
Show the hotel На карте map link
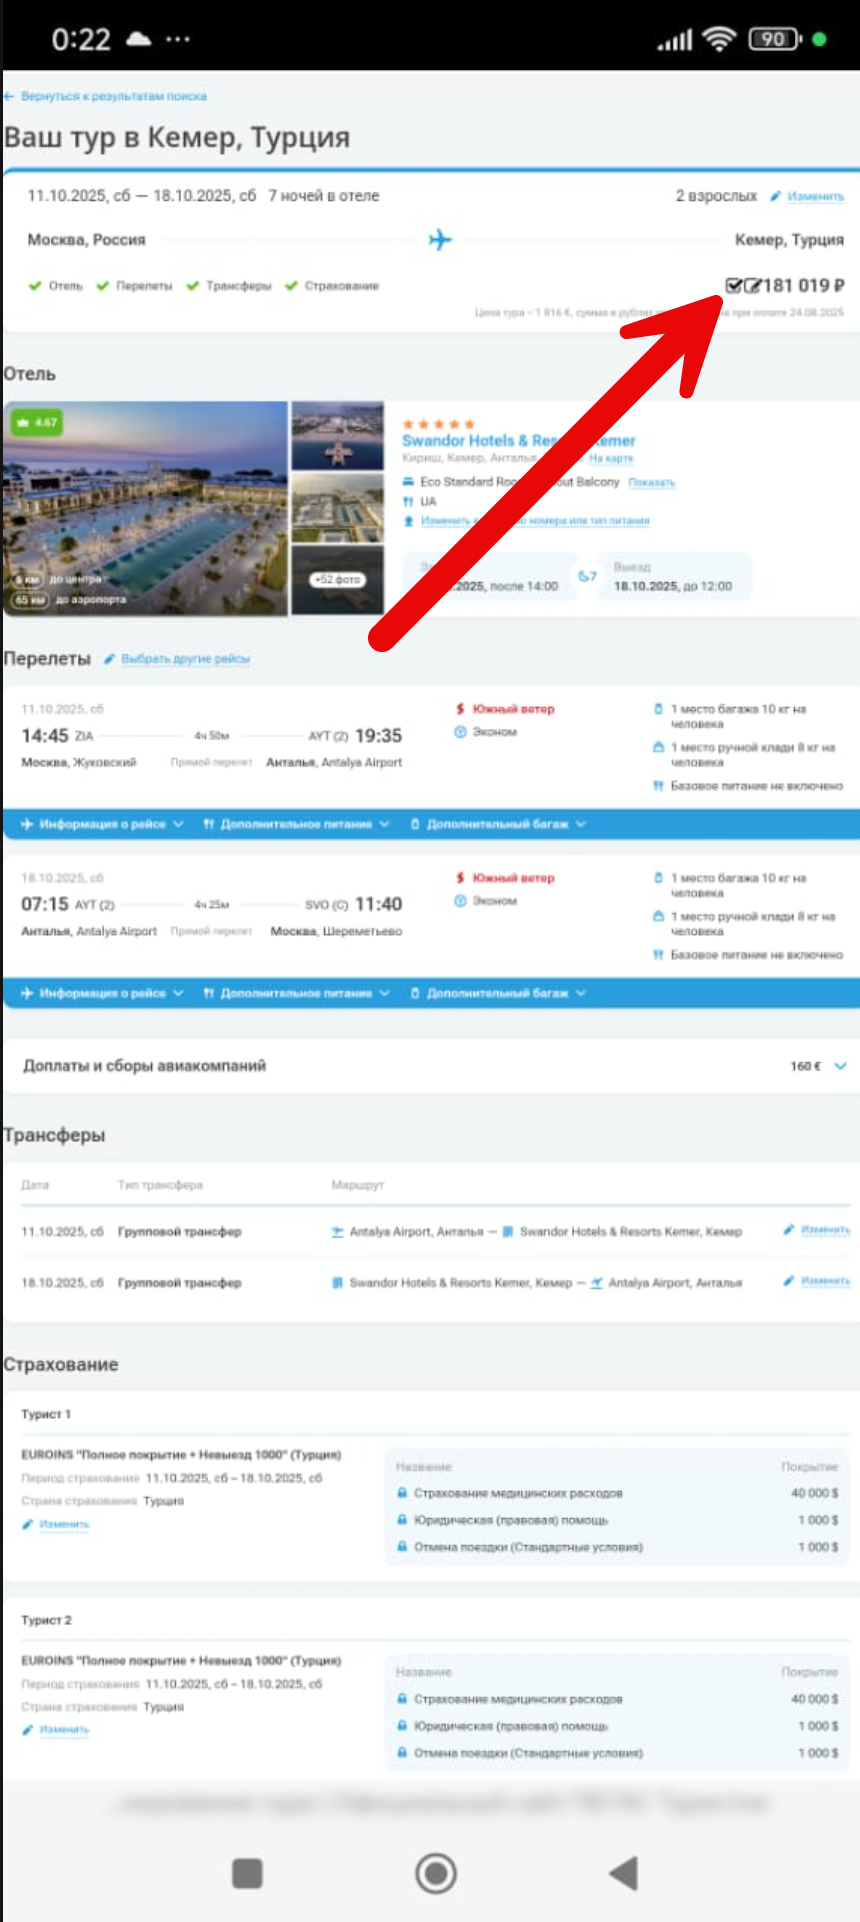[x=611, y=458]
